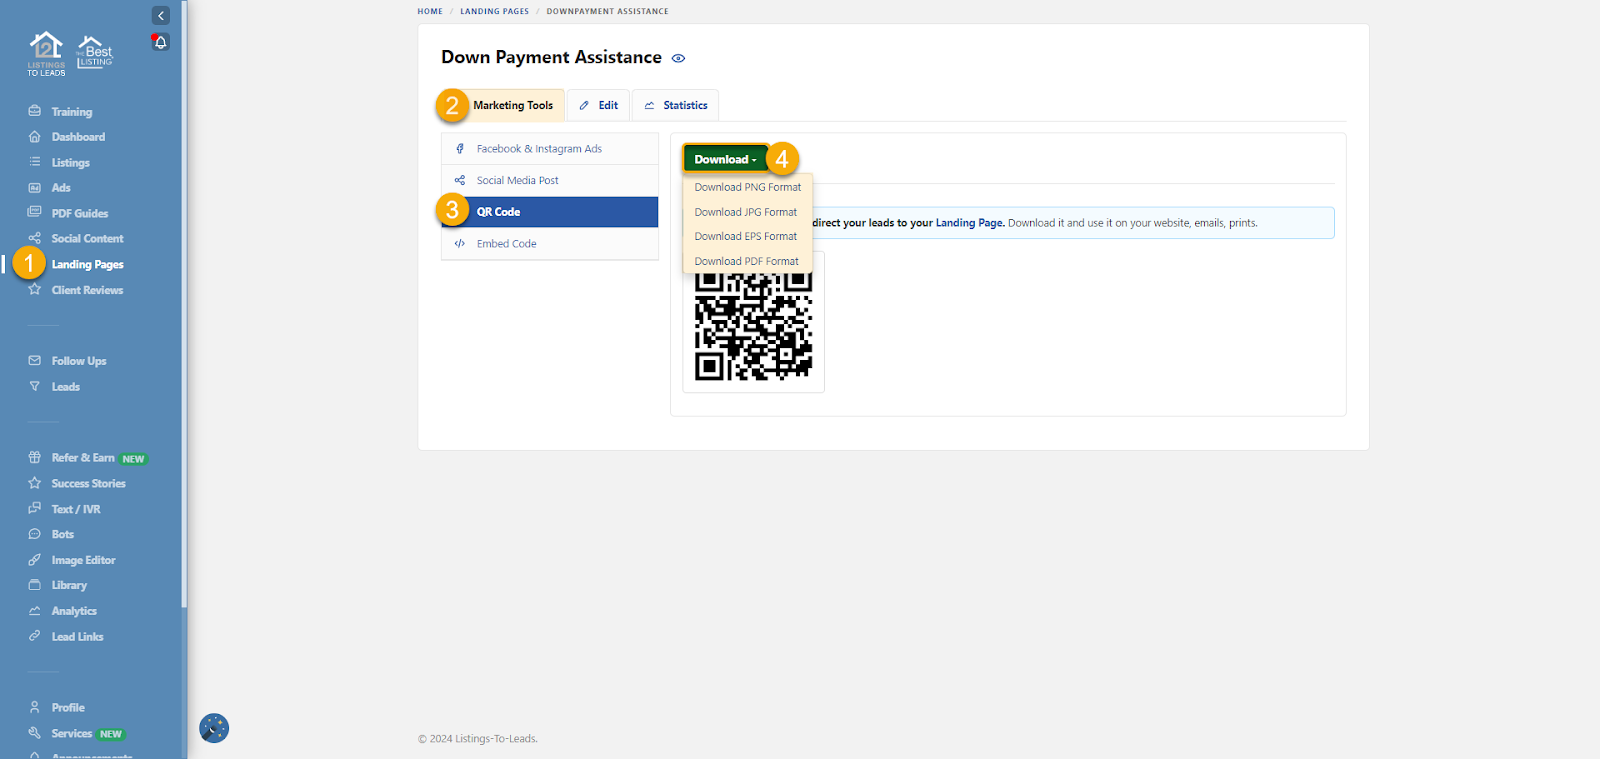Open Success Stories in sidebar
The width and height of the screenshot is (1600, 759).
coord(89,484)
